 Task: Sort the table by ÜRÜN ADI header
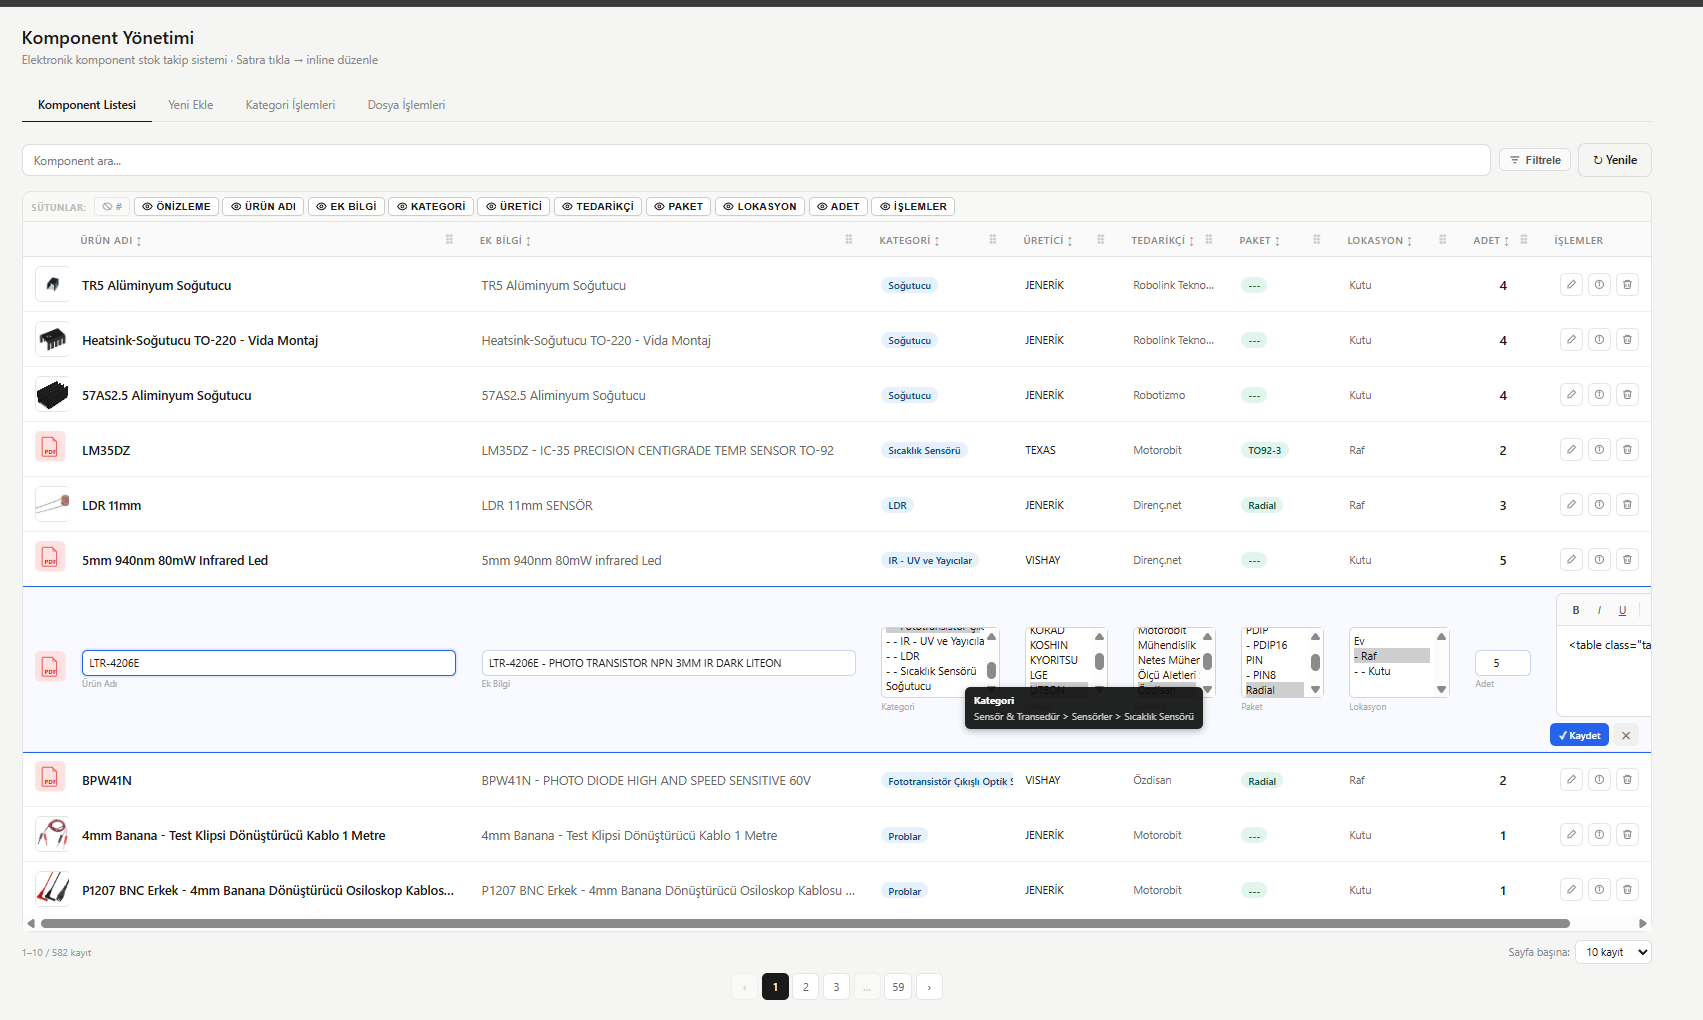pos(110,241)
